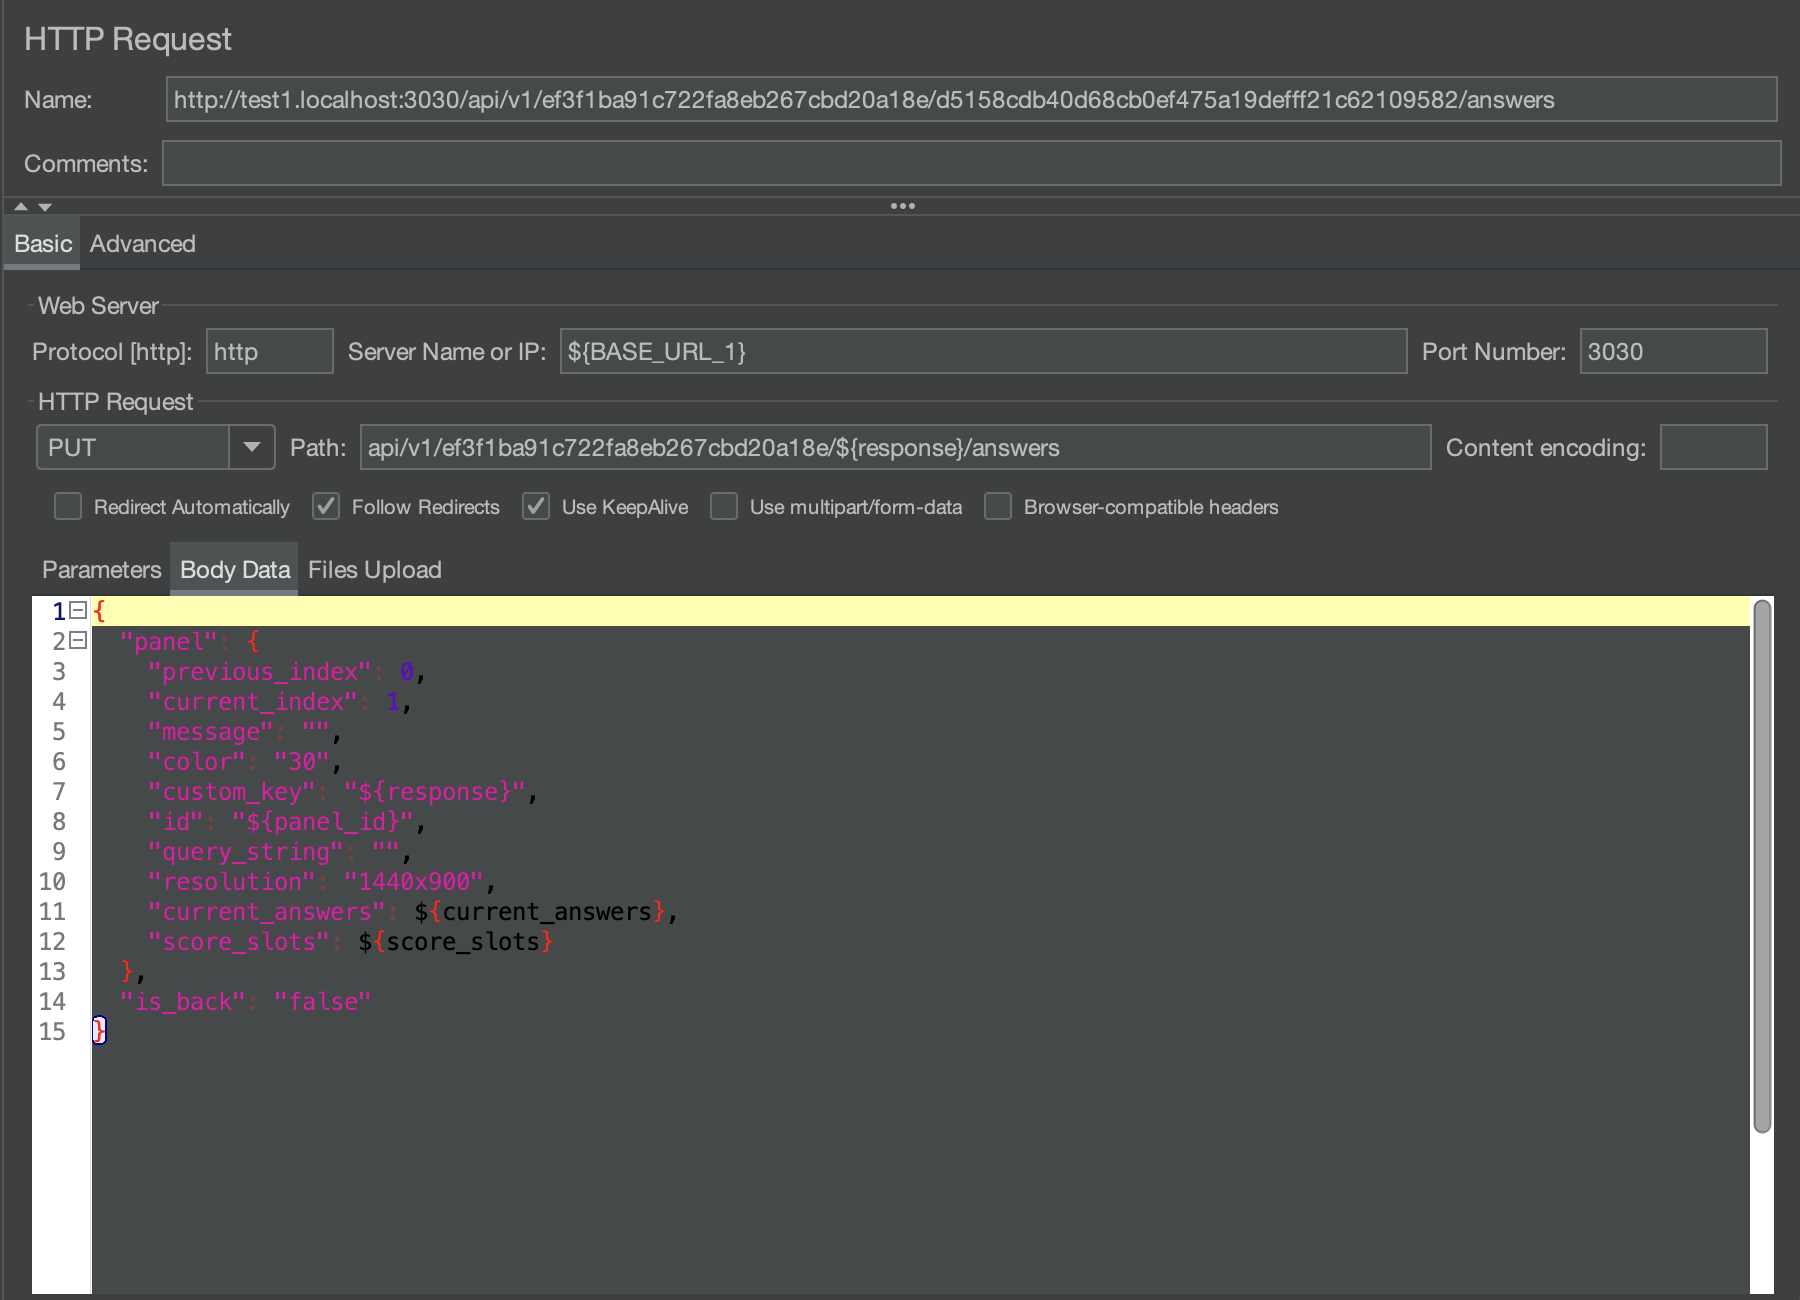Select the Basic tab
This screenshot has height=1300, width=1800.
pyautogui.click(x=40, y=243)
